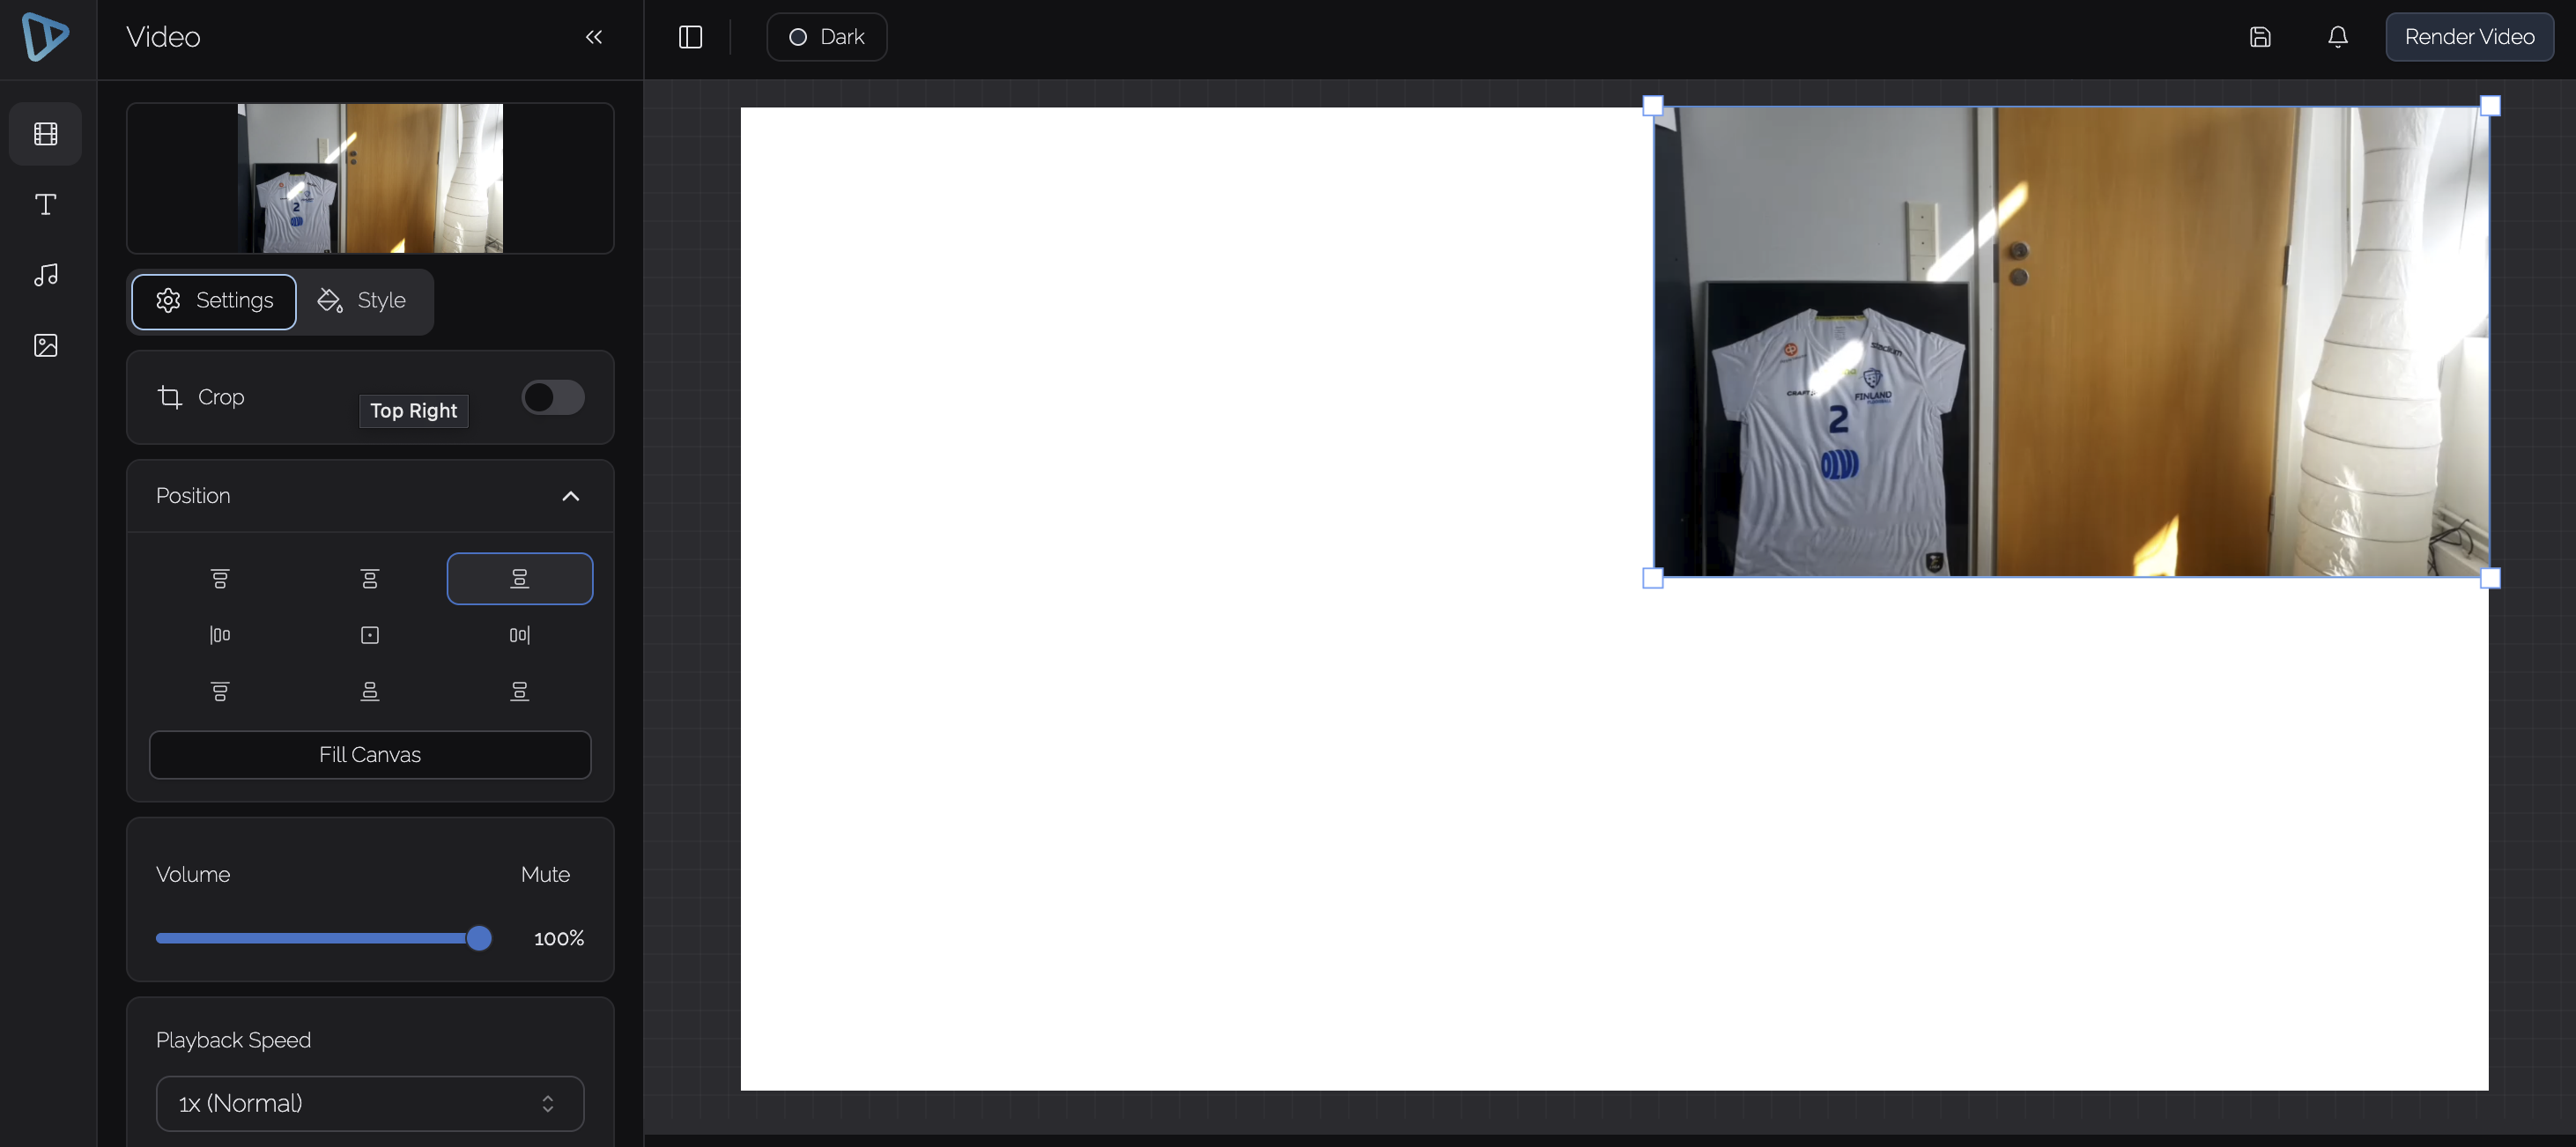Screen dimensions: 2576x1147
Task: Open the video media panel icon
Action: click(x=45, y=134)
